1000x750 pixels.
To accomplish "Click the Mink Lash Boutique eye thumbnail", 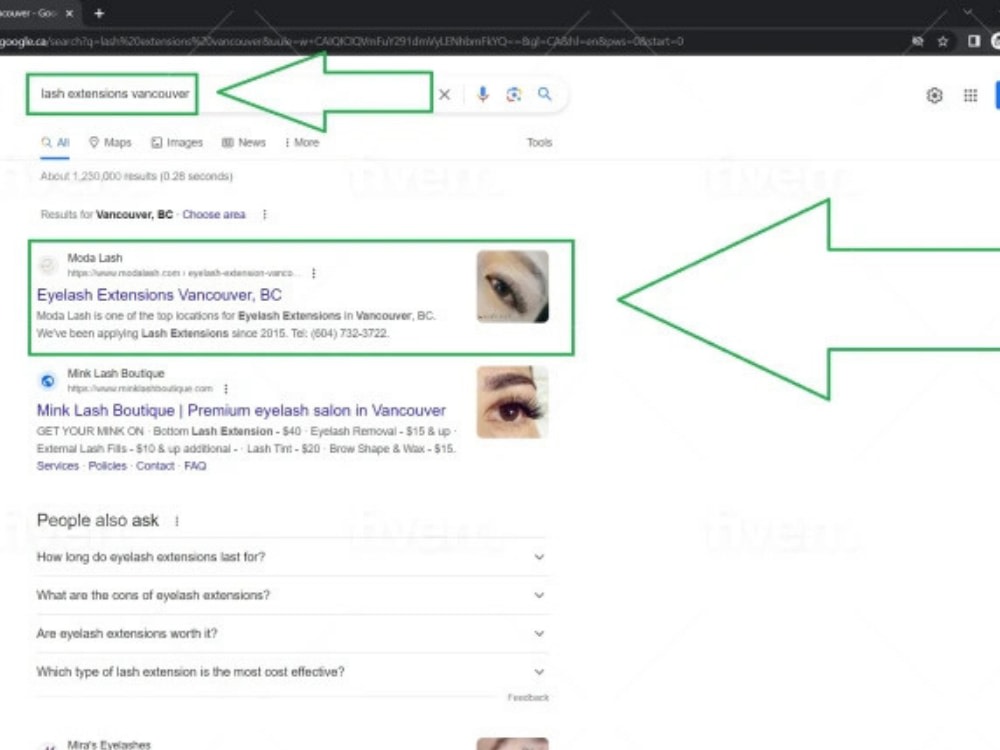I will [x=513, y=402].
